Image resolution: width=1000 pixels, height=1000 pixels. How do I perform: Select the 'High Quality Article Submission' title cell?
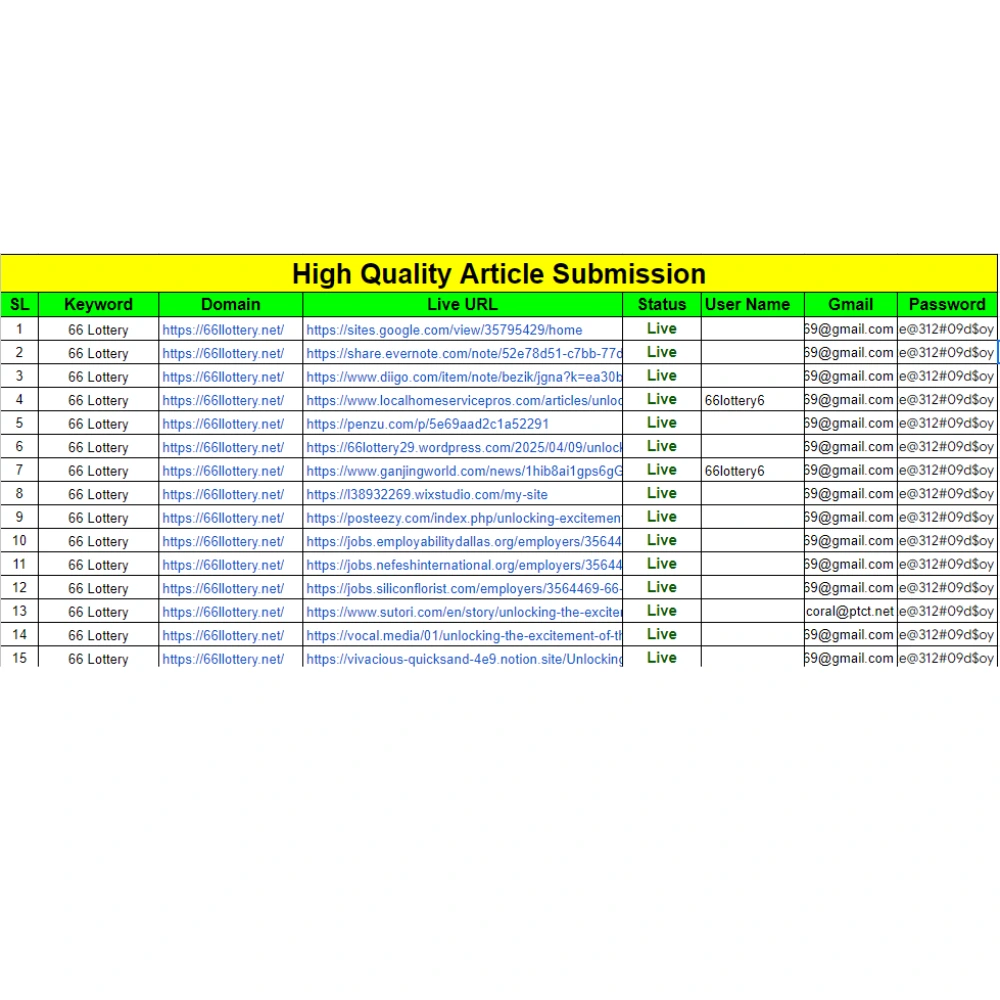coord(499,274)
